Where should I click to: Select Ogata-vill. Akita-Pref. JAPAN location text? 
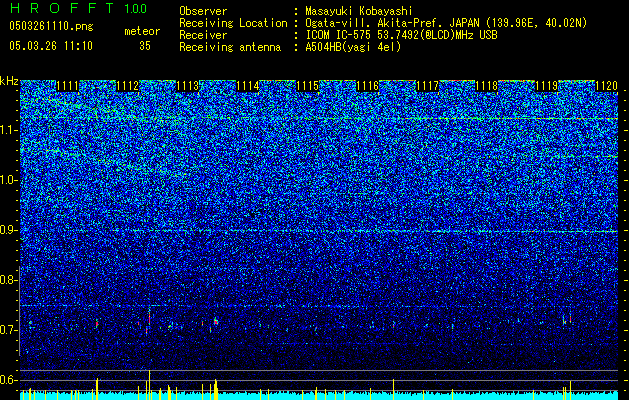point(446,24)
